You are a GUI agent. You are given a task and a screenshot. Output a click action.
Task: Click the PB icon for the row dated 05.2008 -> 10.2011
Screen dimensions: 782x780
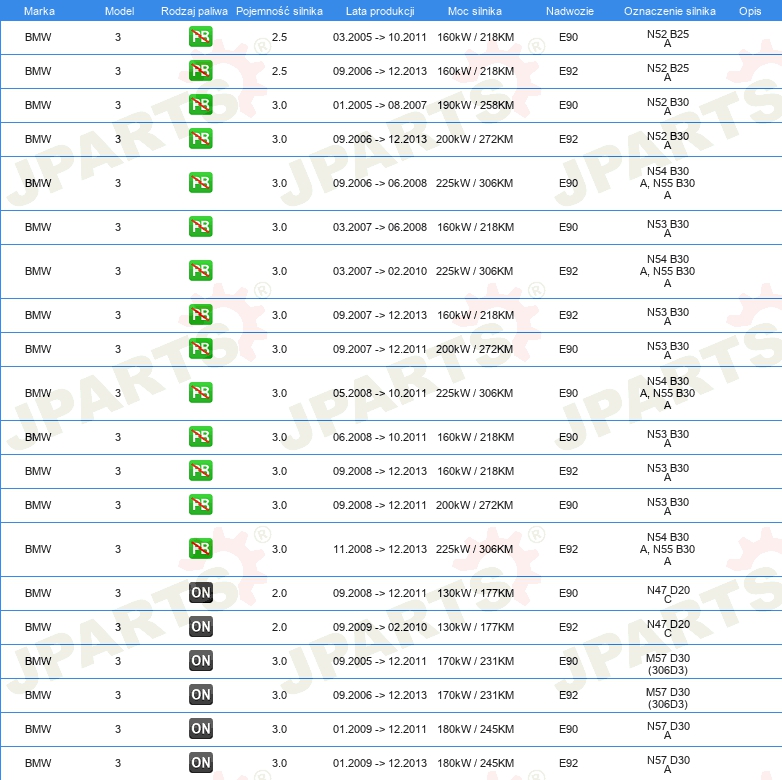click(200, 393)
